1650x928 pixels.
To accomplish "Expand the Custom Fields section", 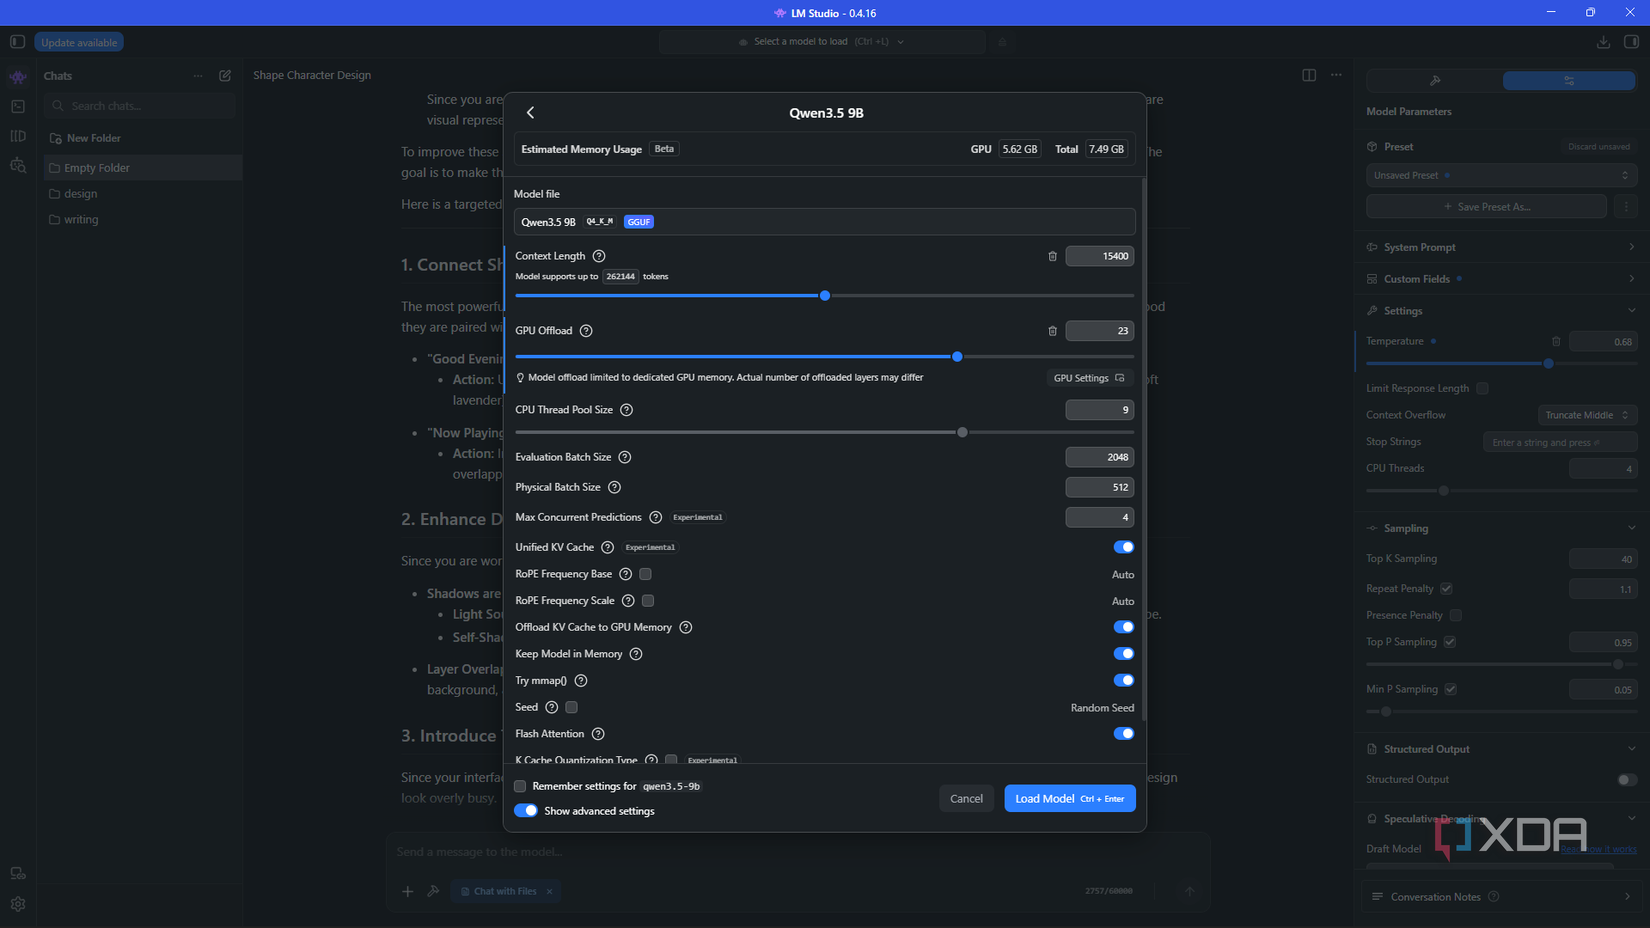I will 1500,279.
